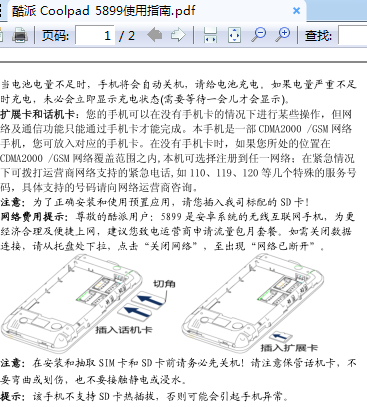Click the 插入话机卡 caption

click(124, 330)
